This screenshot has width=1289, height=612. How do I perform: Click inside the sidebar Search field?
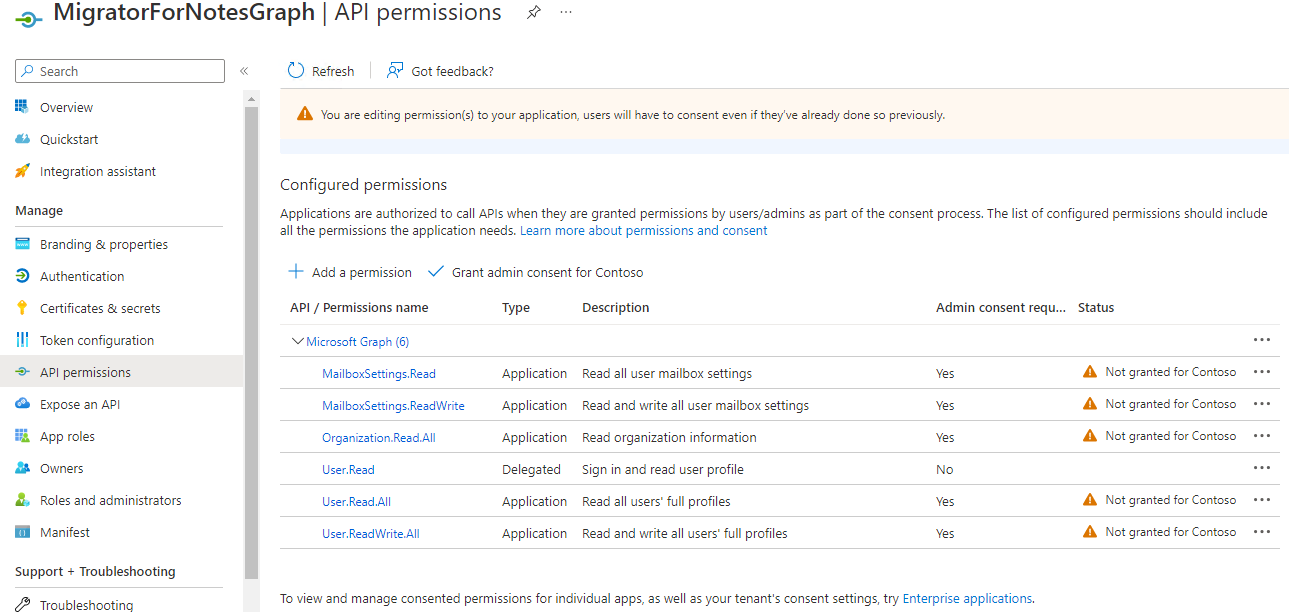[120, 71]
